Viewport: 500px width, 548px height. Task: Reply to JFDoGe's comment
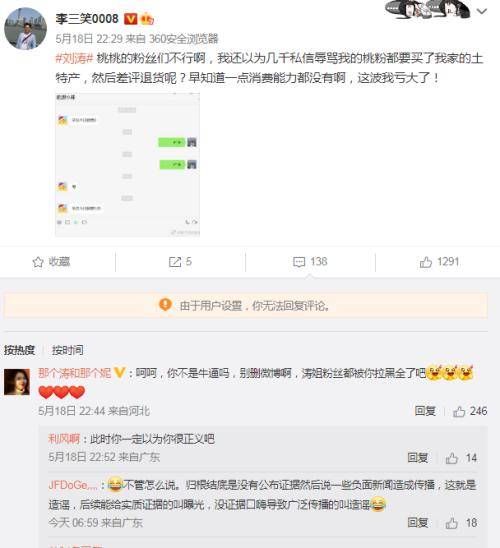coord(418,523)
